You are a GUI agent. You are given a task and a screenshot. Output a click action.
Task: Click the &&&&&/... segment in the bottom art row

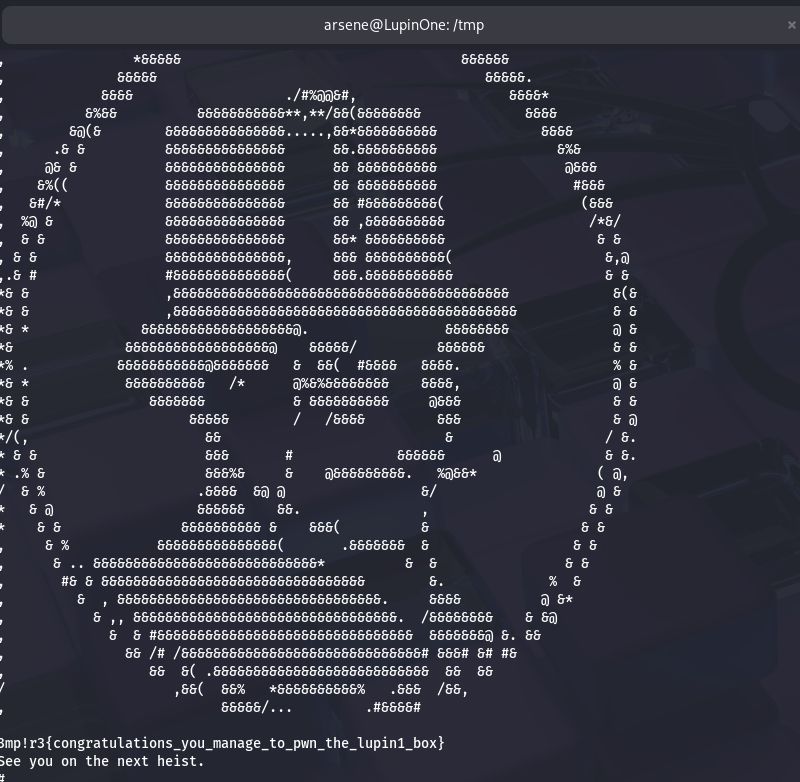coord(257,707)
